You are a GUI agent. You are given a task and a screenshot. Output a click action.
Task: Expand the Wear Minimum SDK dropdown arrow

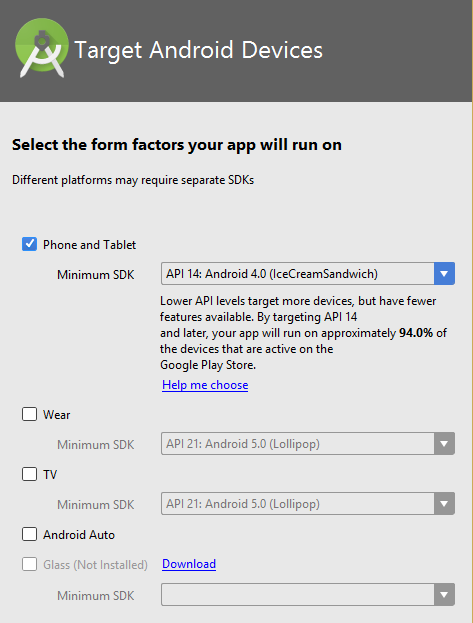pos(444,443)
